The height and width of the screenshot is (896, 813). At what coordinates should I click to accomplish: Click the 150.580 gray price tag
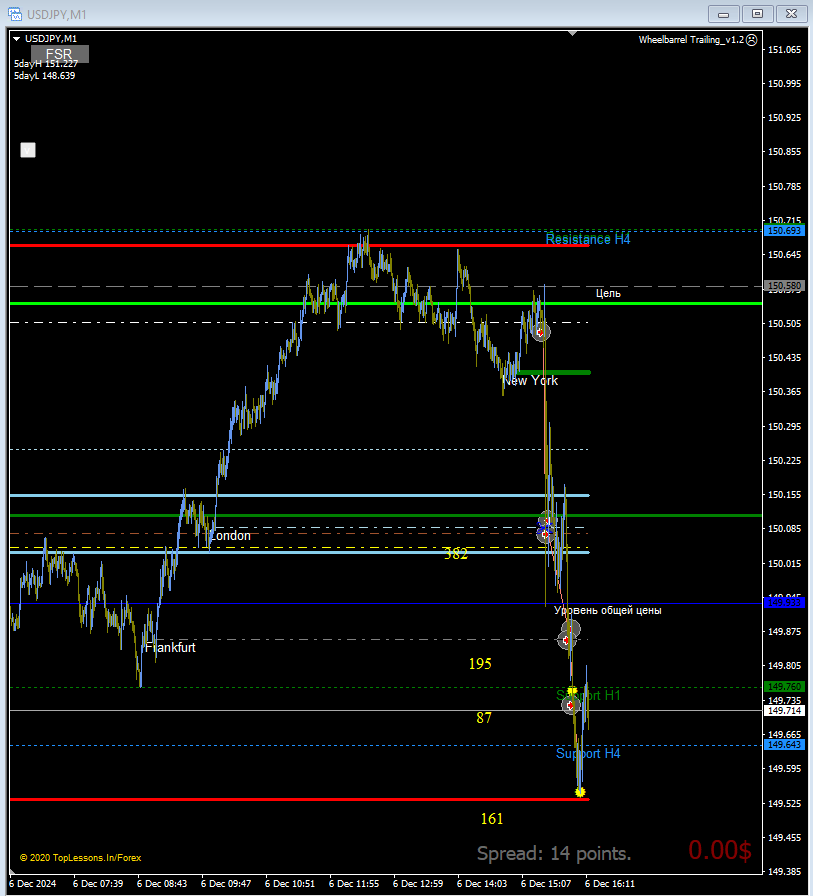784,286
